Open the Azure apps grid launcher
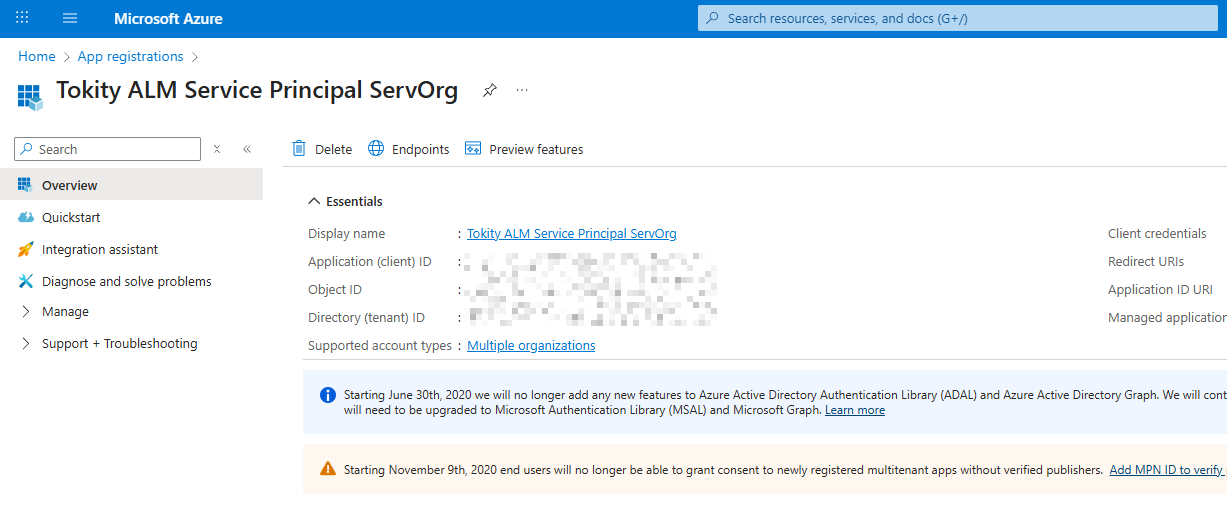This screenshot has height=506, width=1227. point(22,18)
